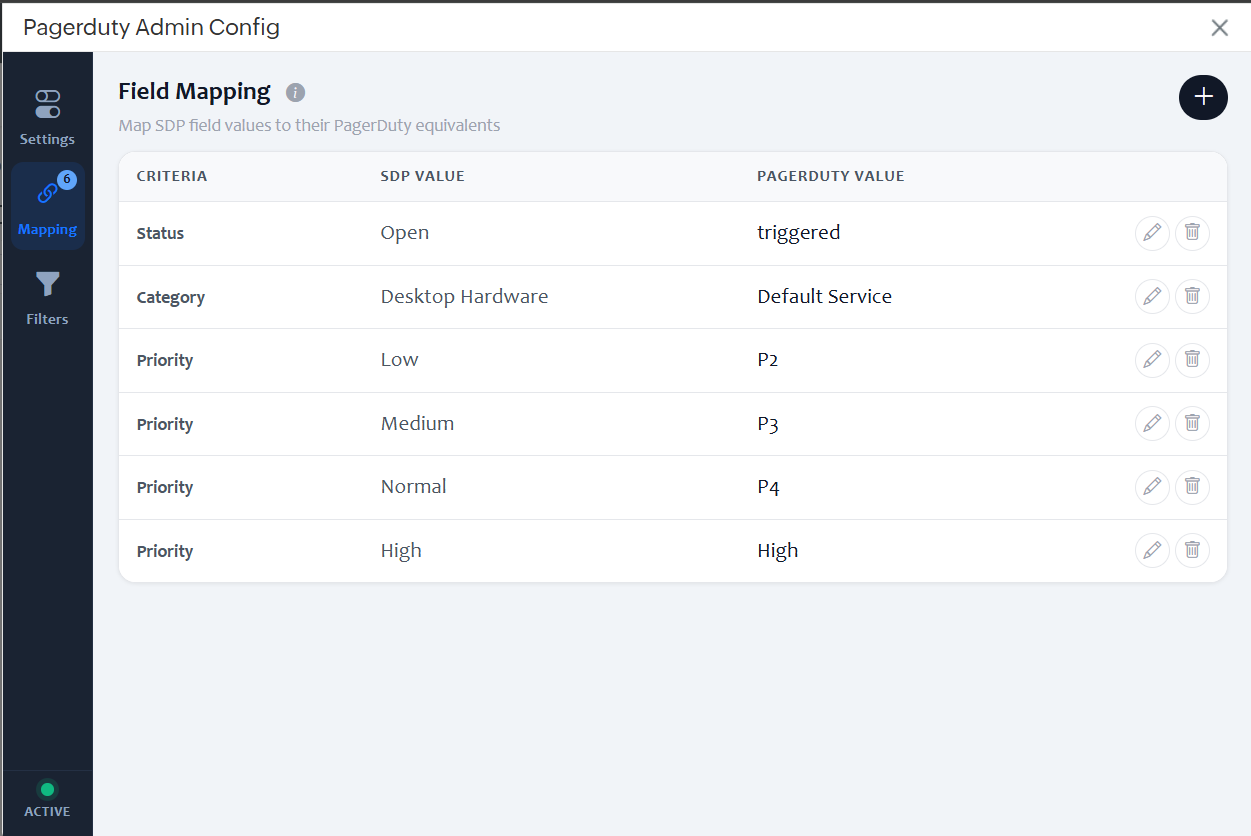Click the Default Service PagerDuty value
Viewport: 1251px width, 836px height.
(825, 297)
